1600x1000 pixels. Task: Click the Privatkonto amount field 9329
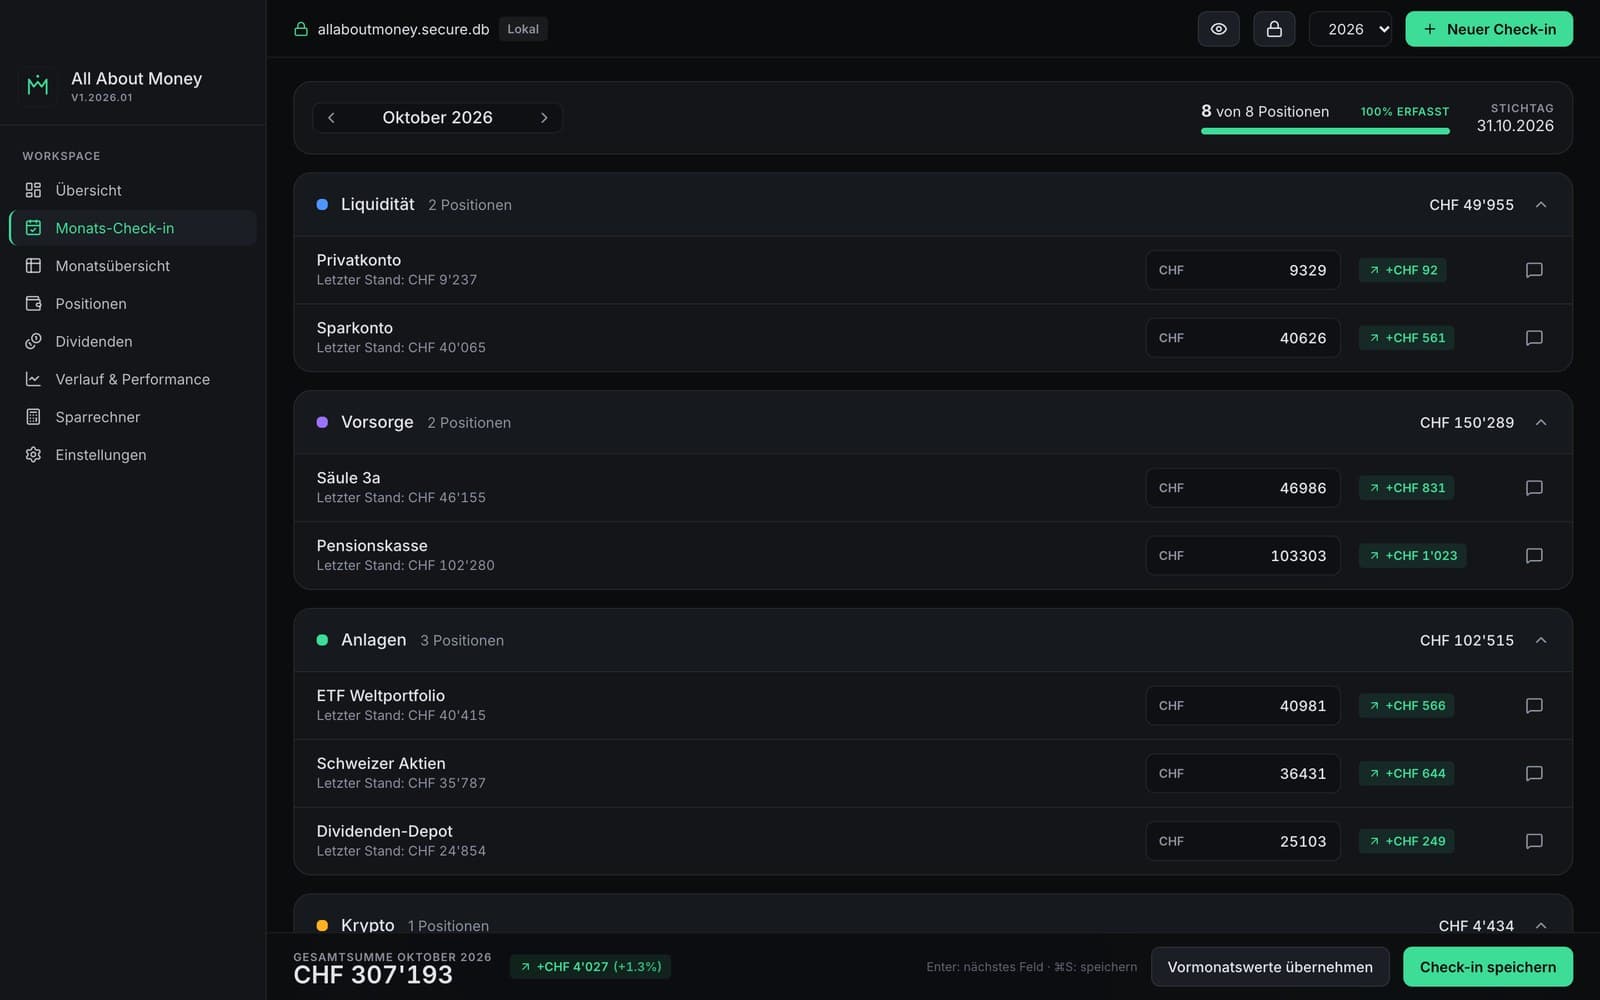pyautogui.click(x=1243, y=270)
